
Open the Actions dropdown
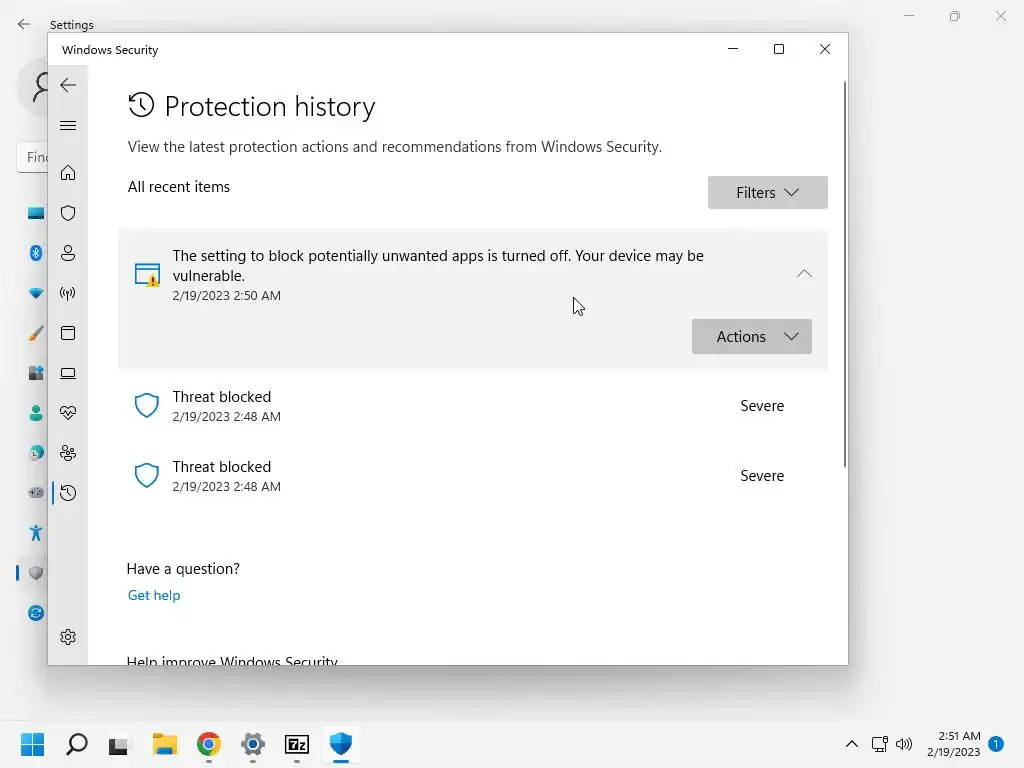(x=752, y=336)
